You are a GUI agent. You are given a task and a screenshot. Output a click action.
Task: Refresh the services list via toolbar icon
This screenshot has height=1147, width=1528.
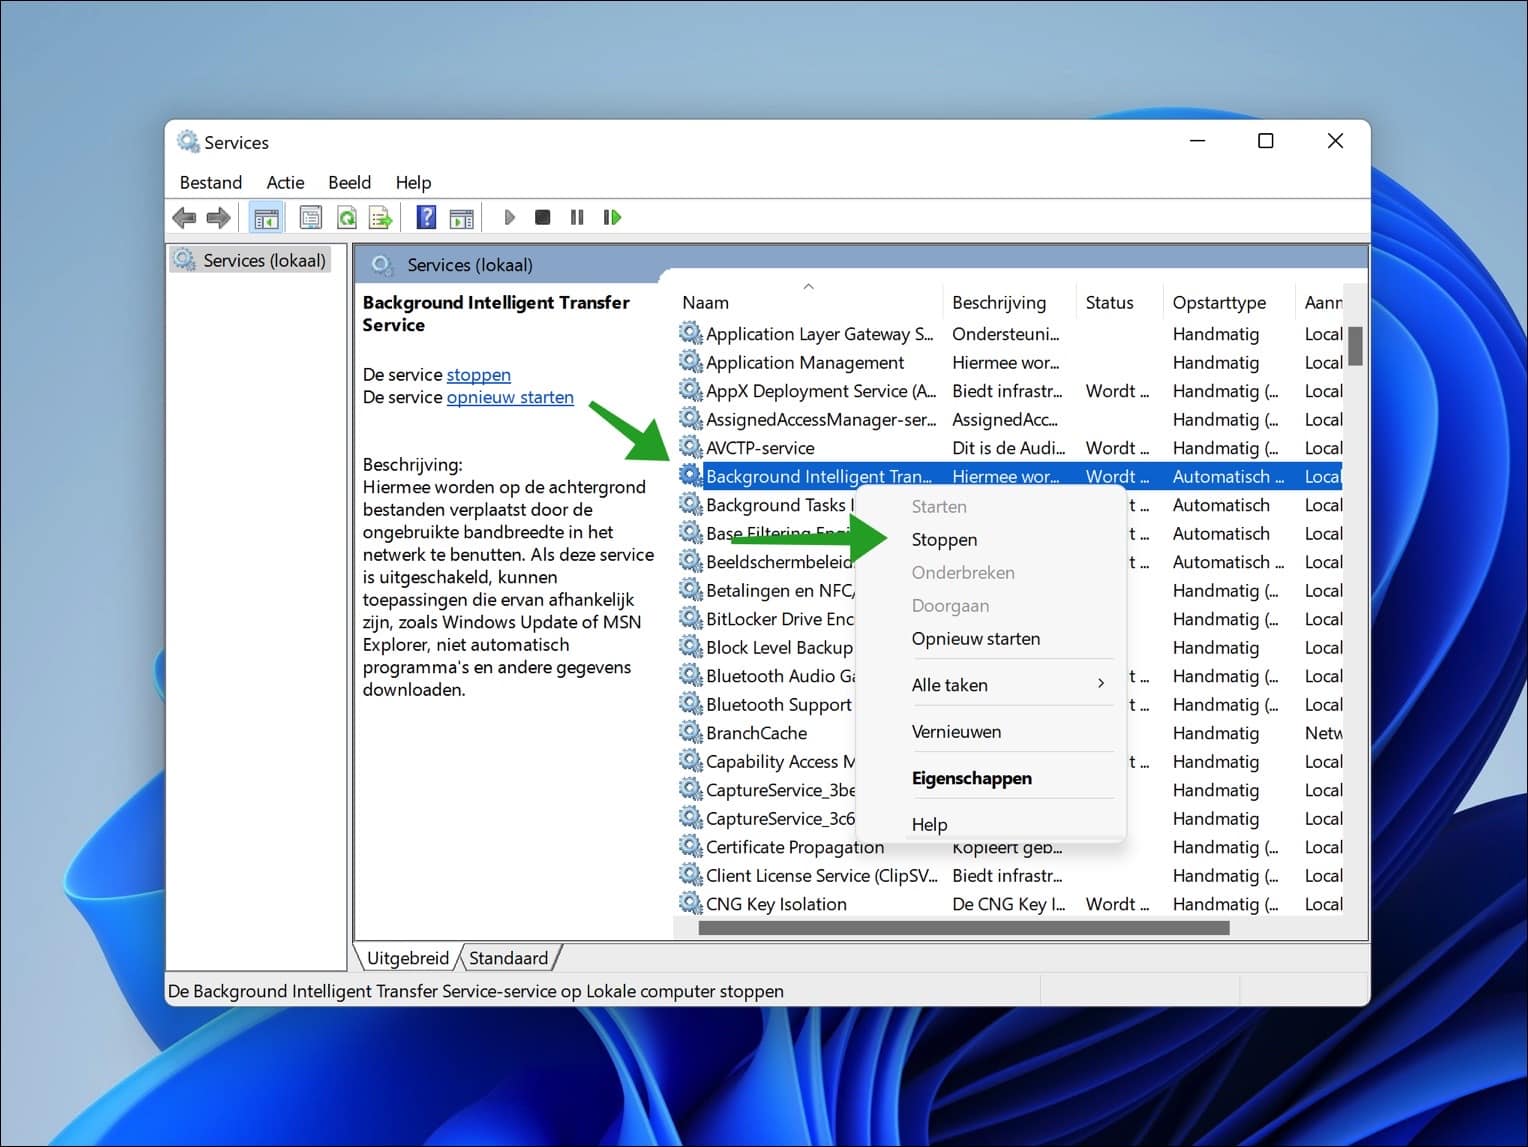point(347,217)
